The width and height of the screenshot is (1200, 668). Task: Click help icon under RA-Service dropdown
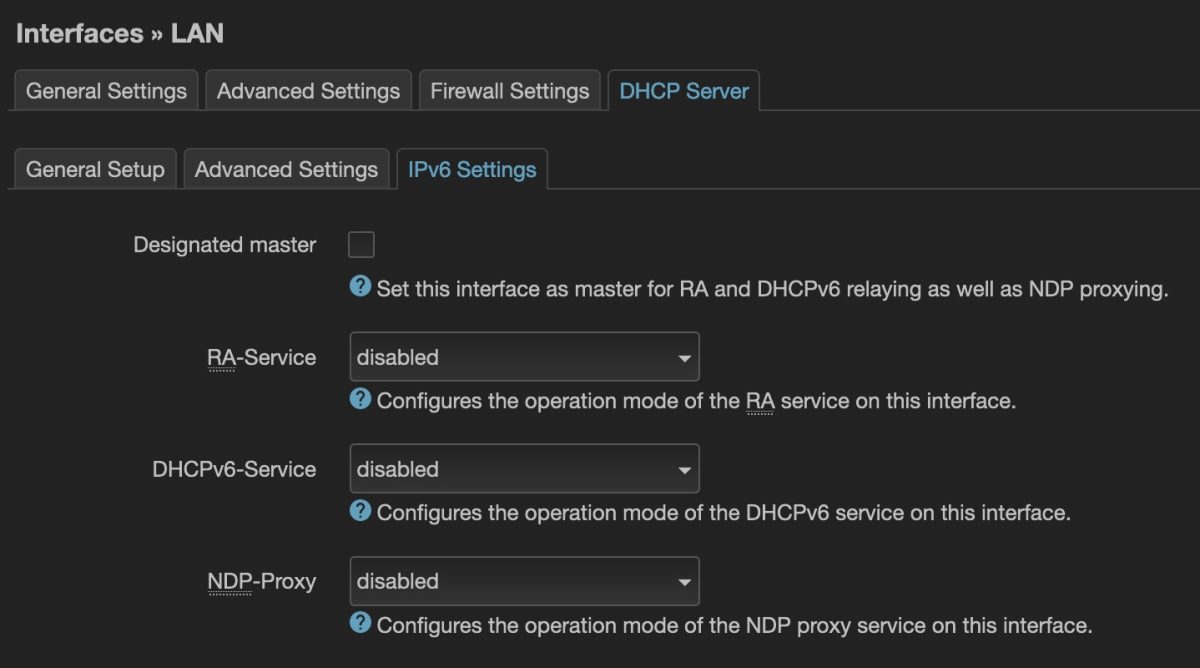point(360,400)
